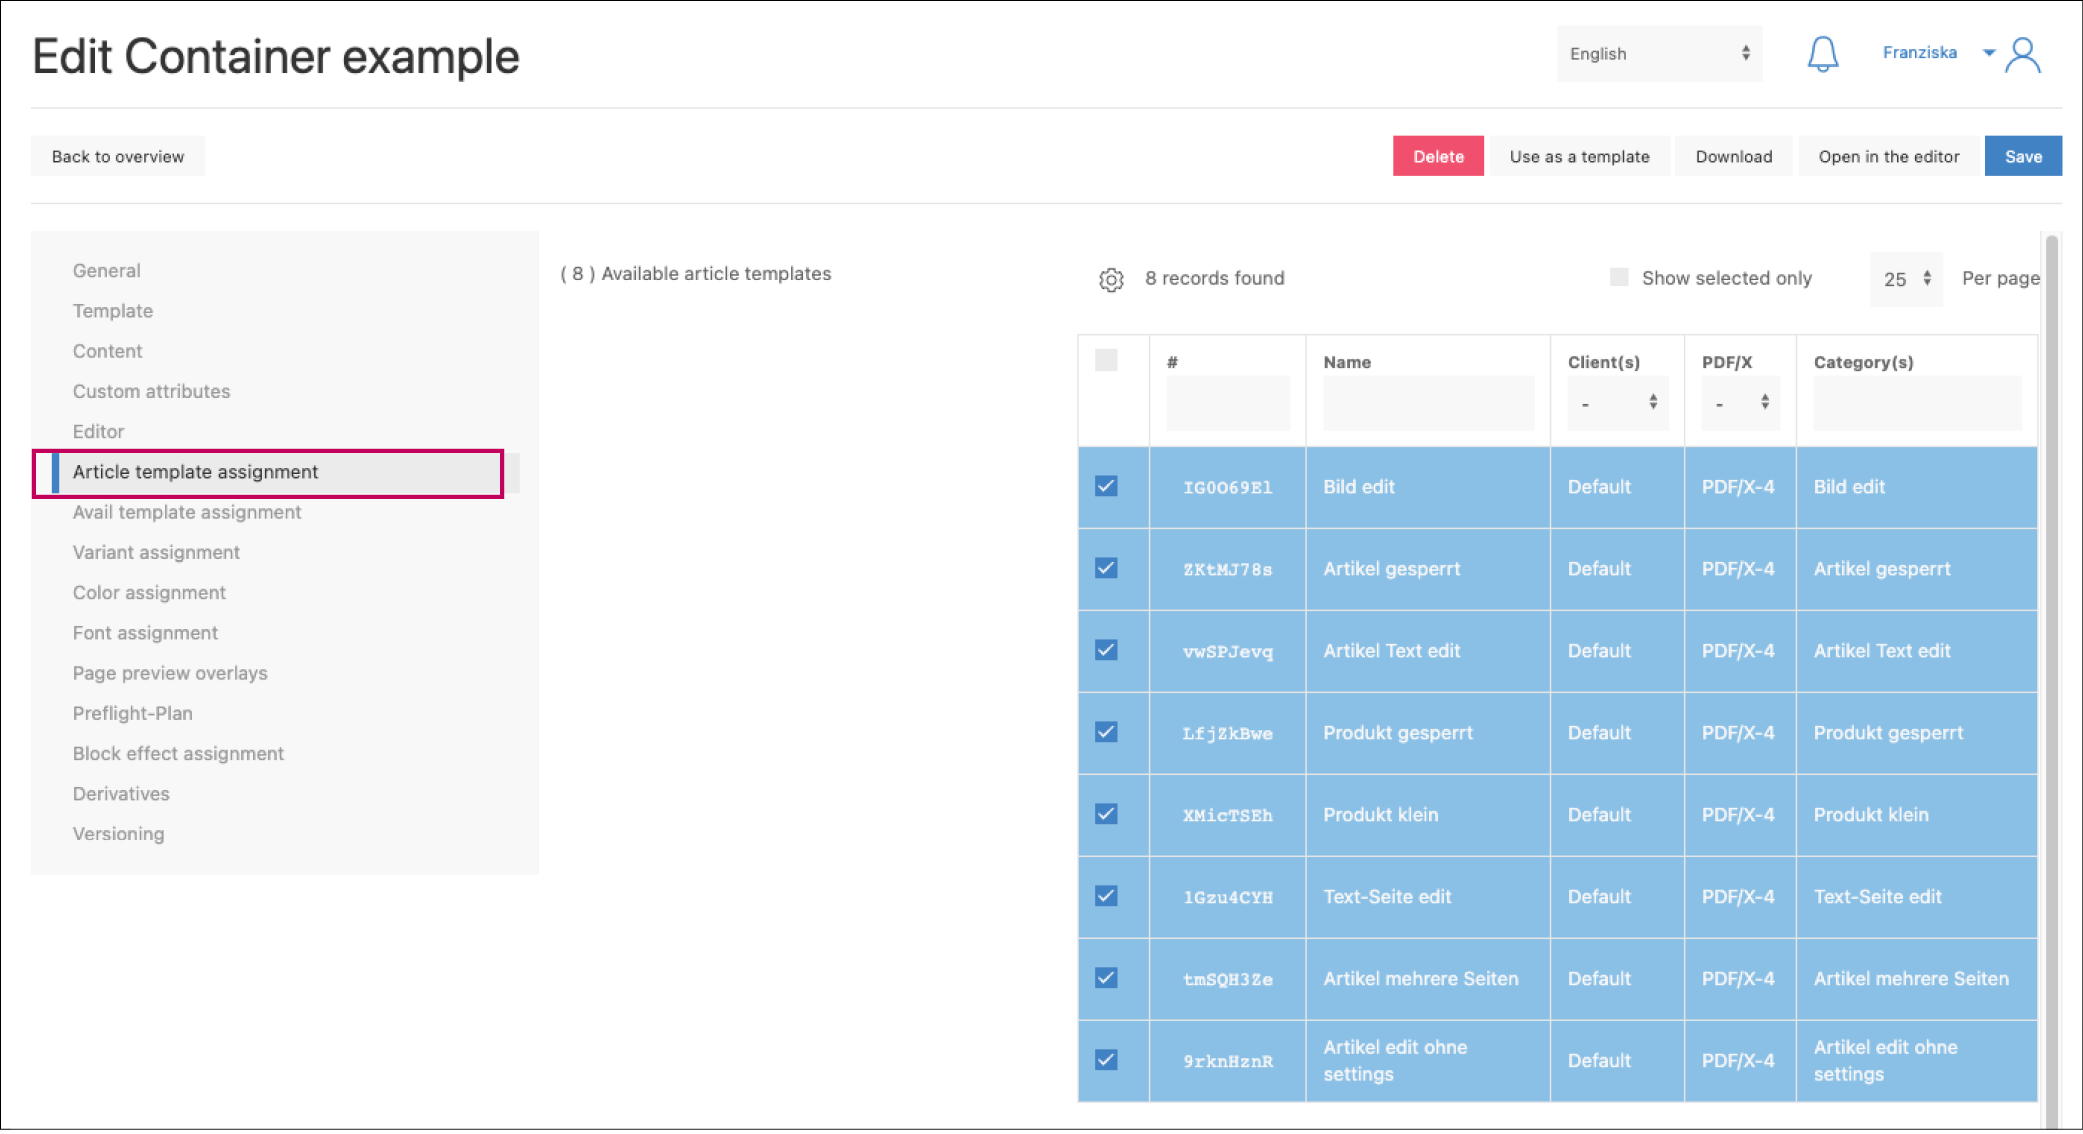
Task: Open the per page count dropdown
Action: (x=1906, y=279)
